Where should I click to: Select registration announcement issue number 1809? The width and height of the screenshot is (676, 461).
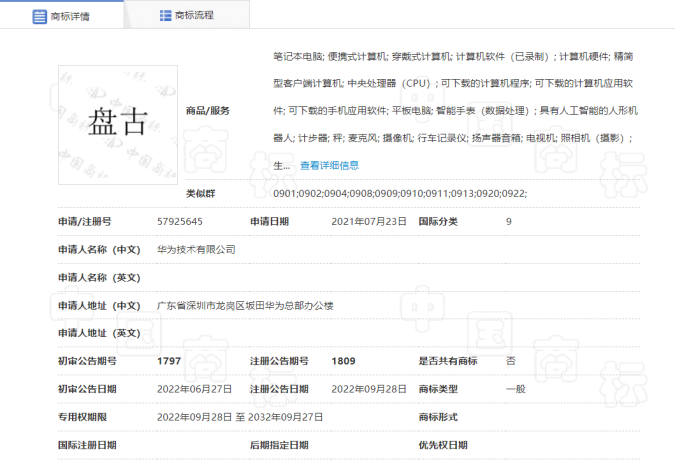344,361
